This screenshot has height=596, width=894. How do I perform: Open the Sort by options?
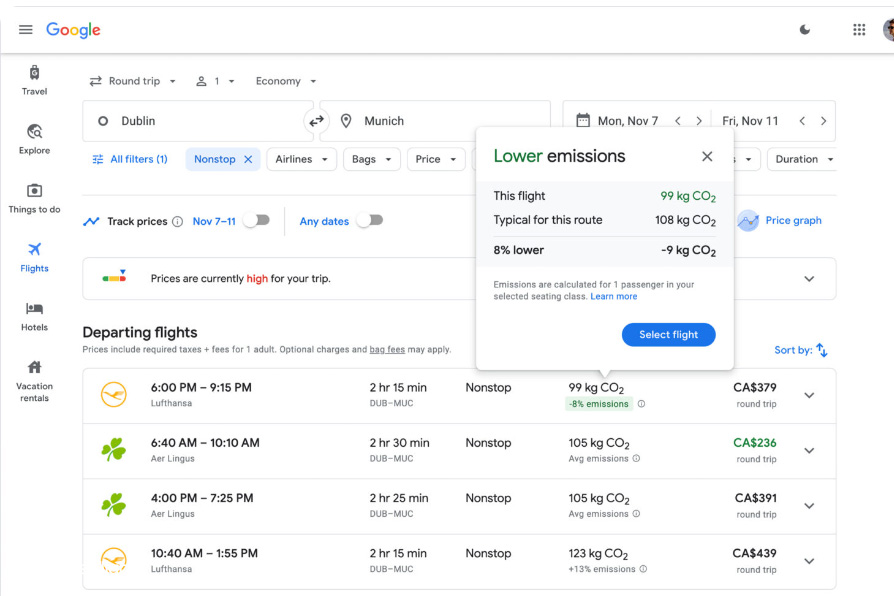[x=800, y=350]
